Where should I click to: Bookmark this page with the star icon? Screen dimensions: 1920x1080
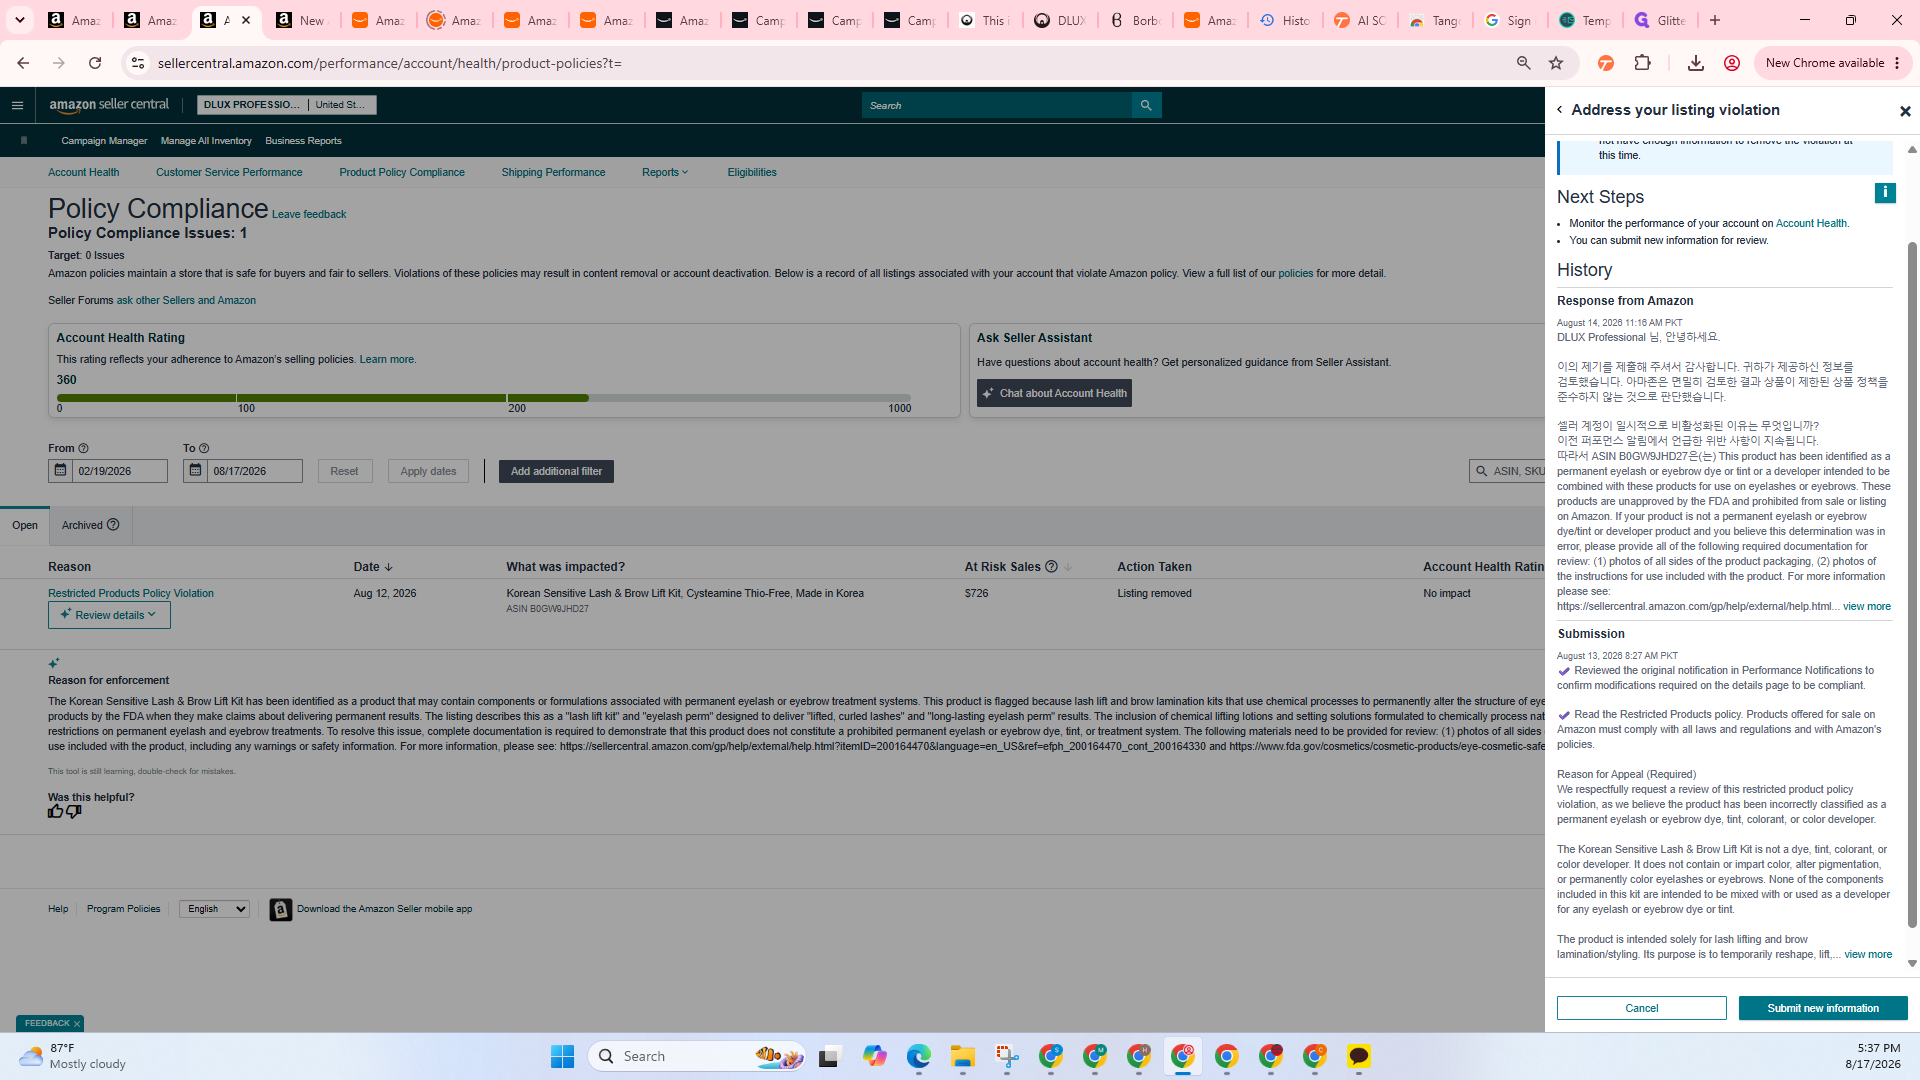pos(1556,63)
